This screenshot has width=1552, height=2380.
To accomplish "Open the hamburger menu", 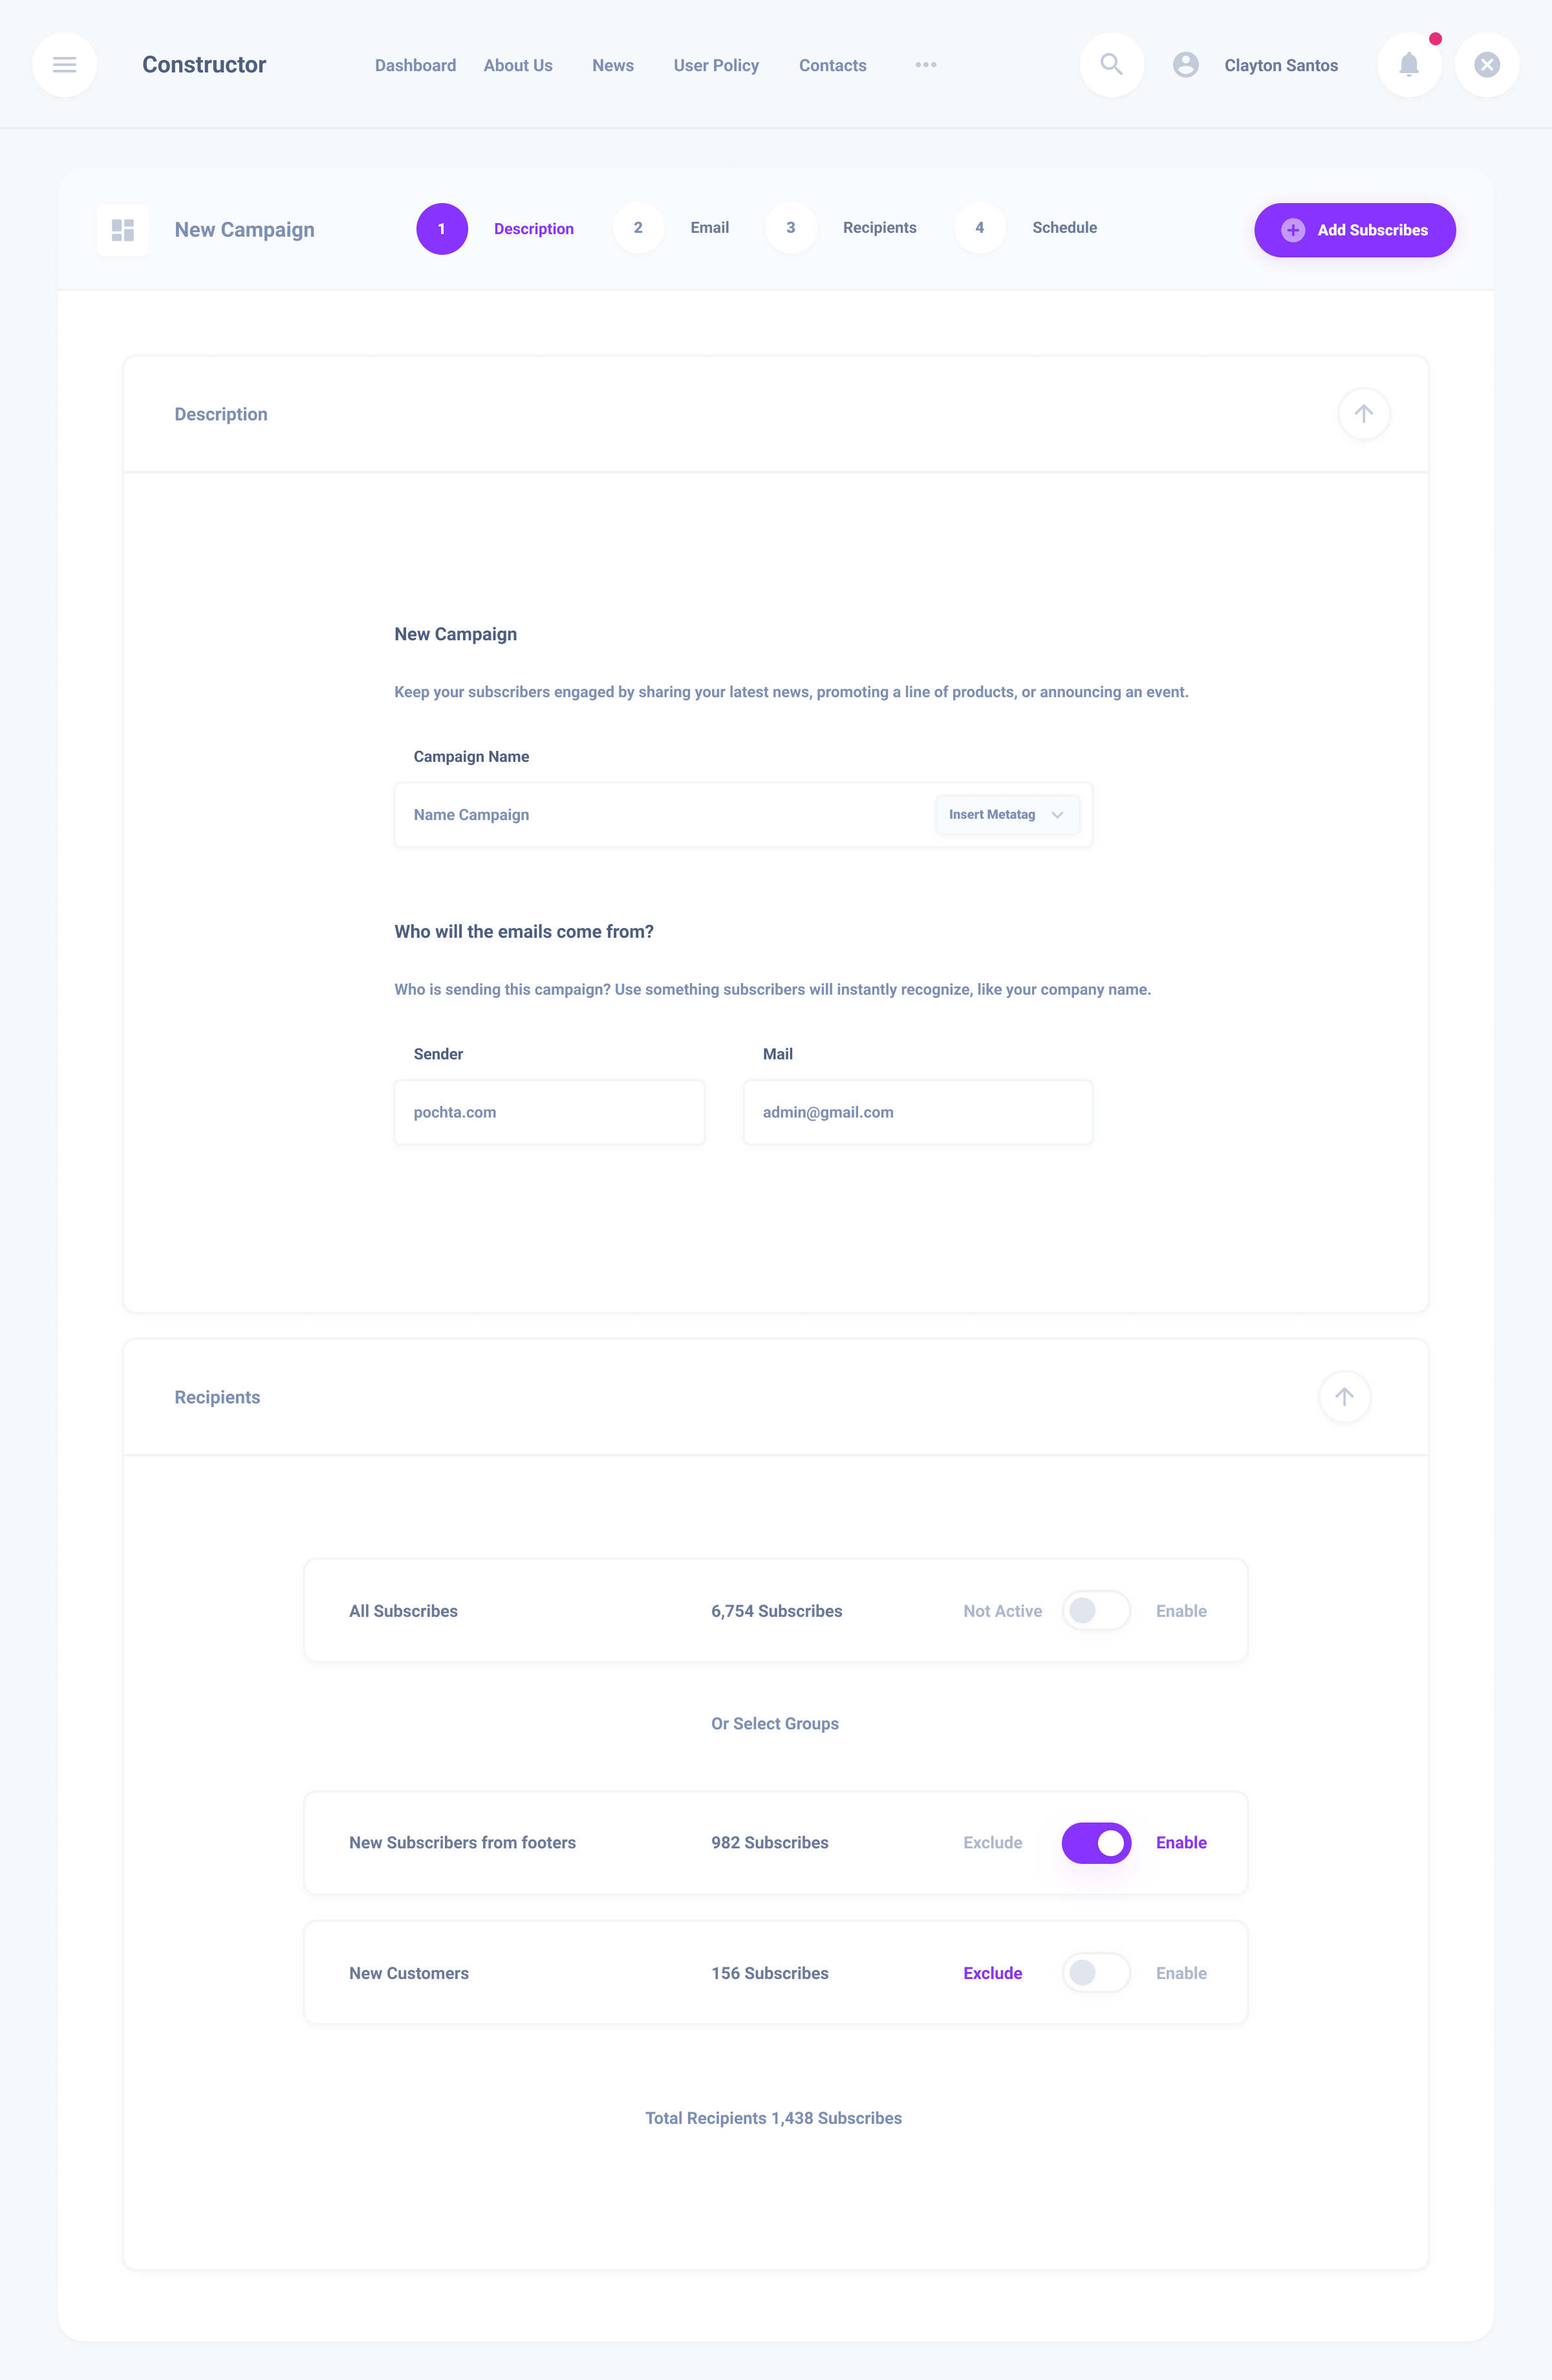I will click(65, 65).
